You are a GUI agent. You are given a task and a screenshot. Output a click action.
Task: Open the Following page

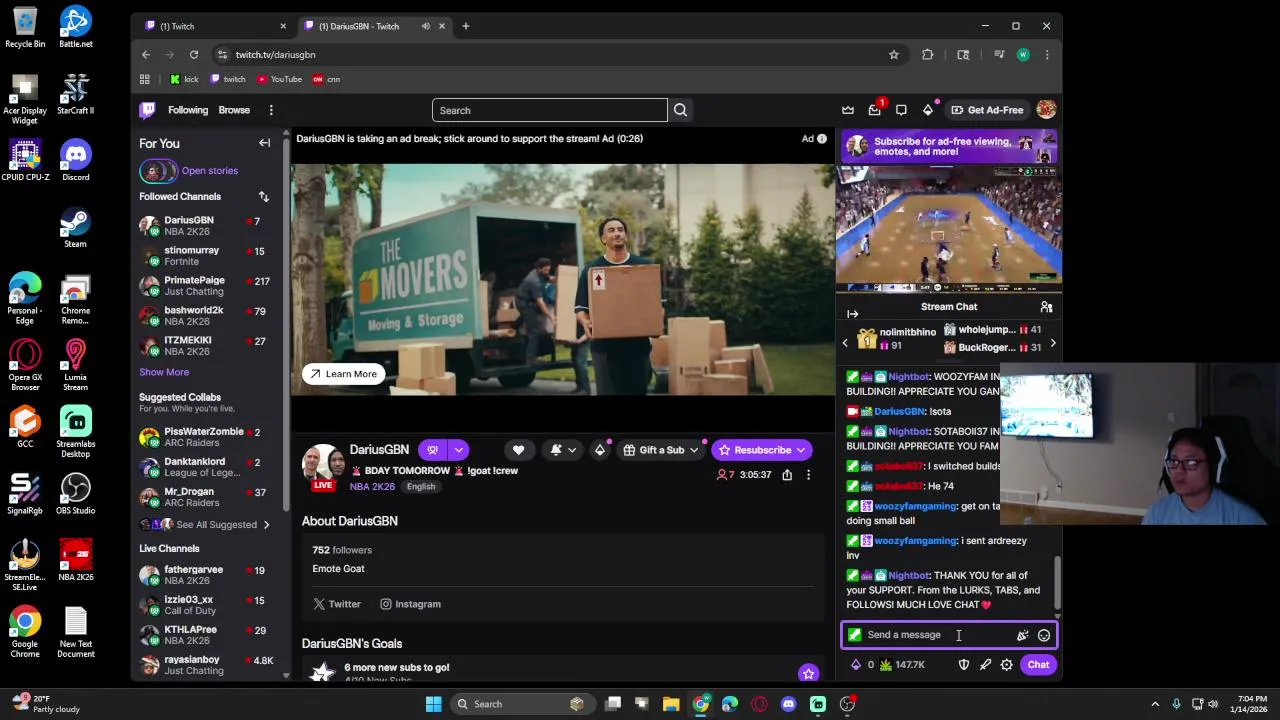coord(188,110)
